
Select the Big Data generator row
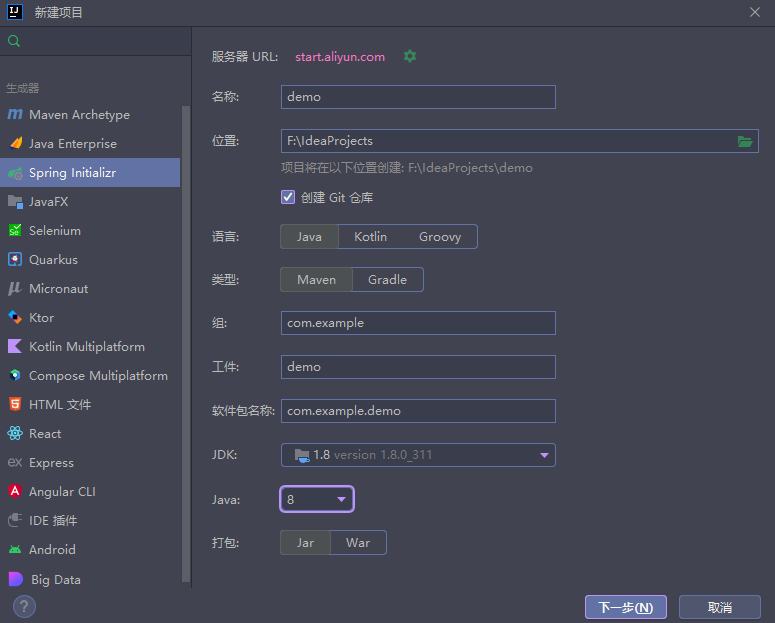click(90, 579)
